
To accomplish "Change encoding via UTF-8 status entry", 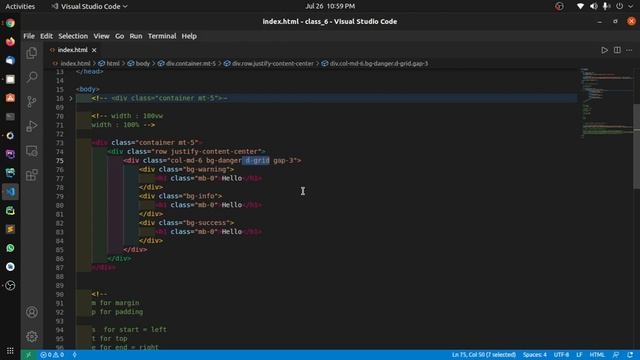I will [561, 355].
